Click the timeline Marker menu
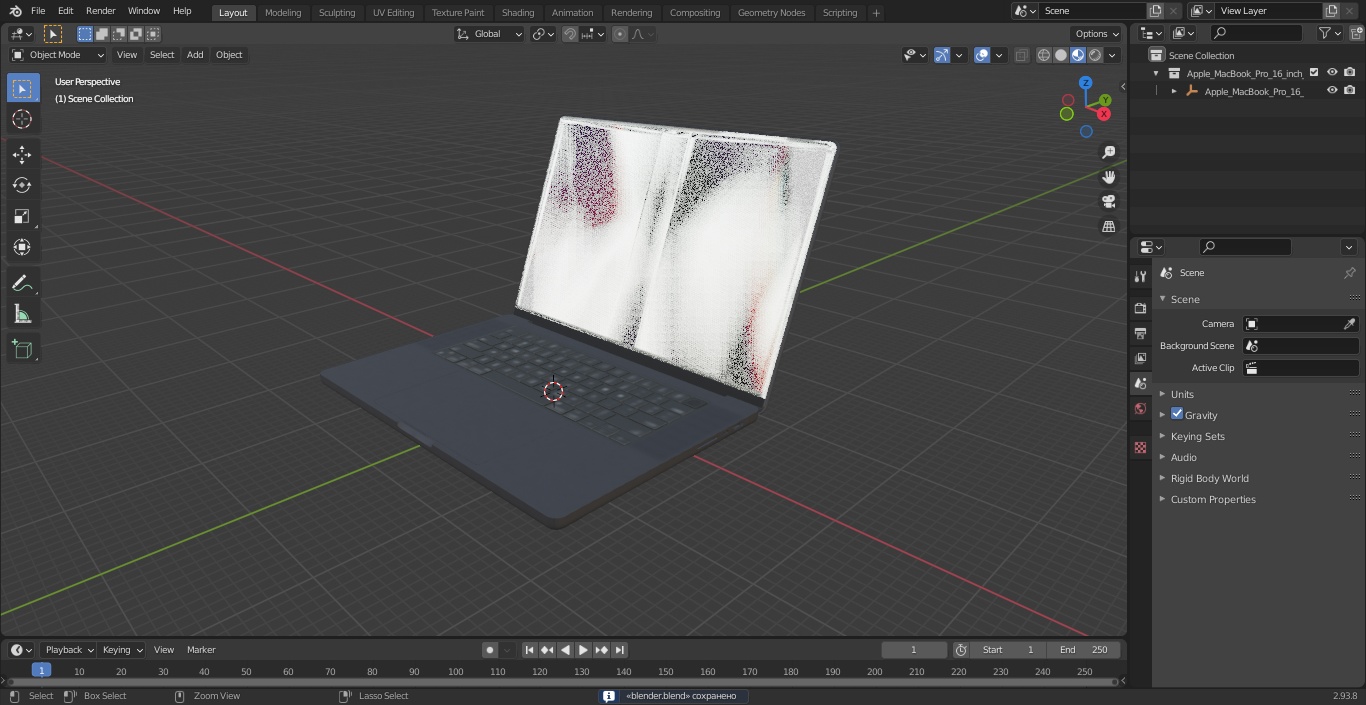The width and height of the screenshot is (1366, 705). [x=201, y=650]
